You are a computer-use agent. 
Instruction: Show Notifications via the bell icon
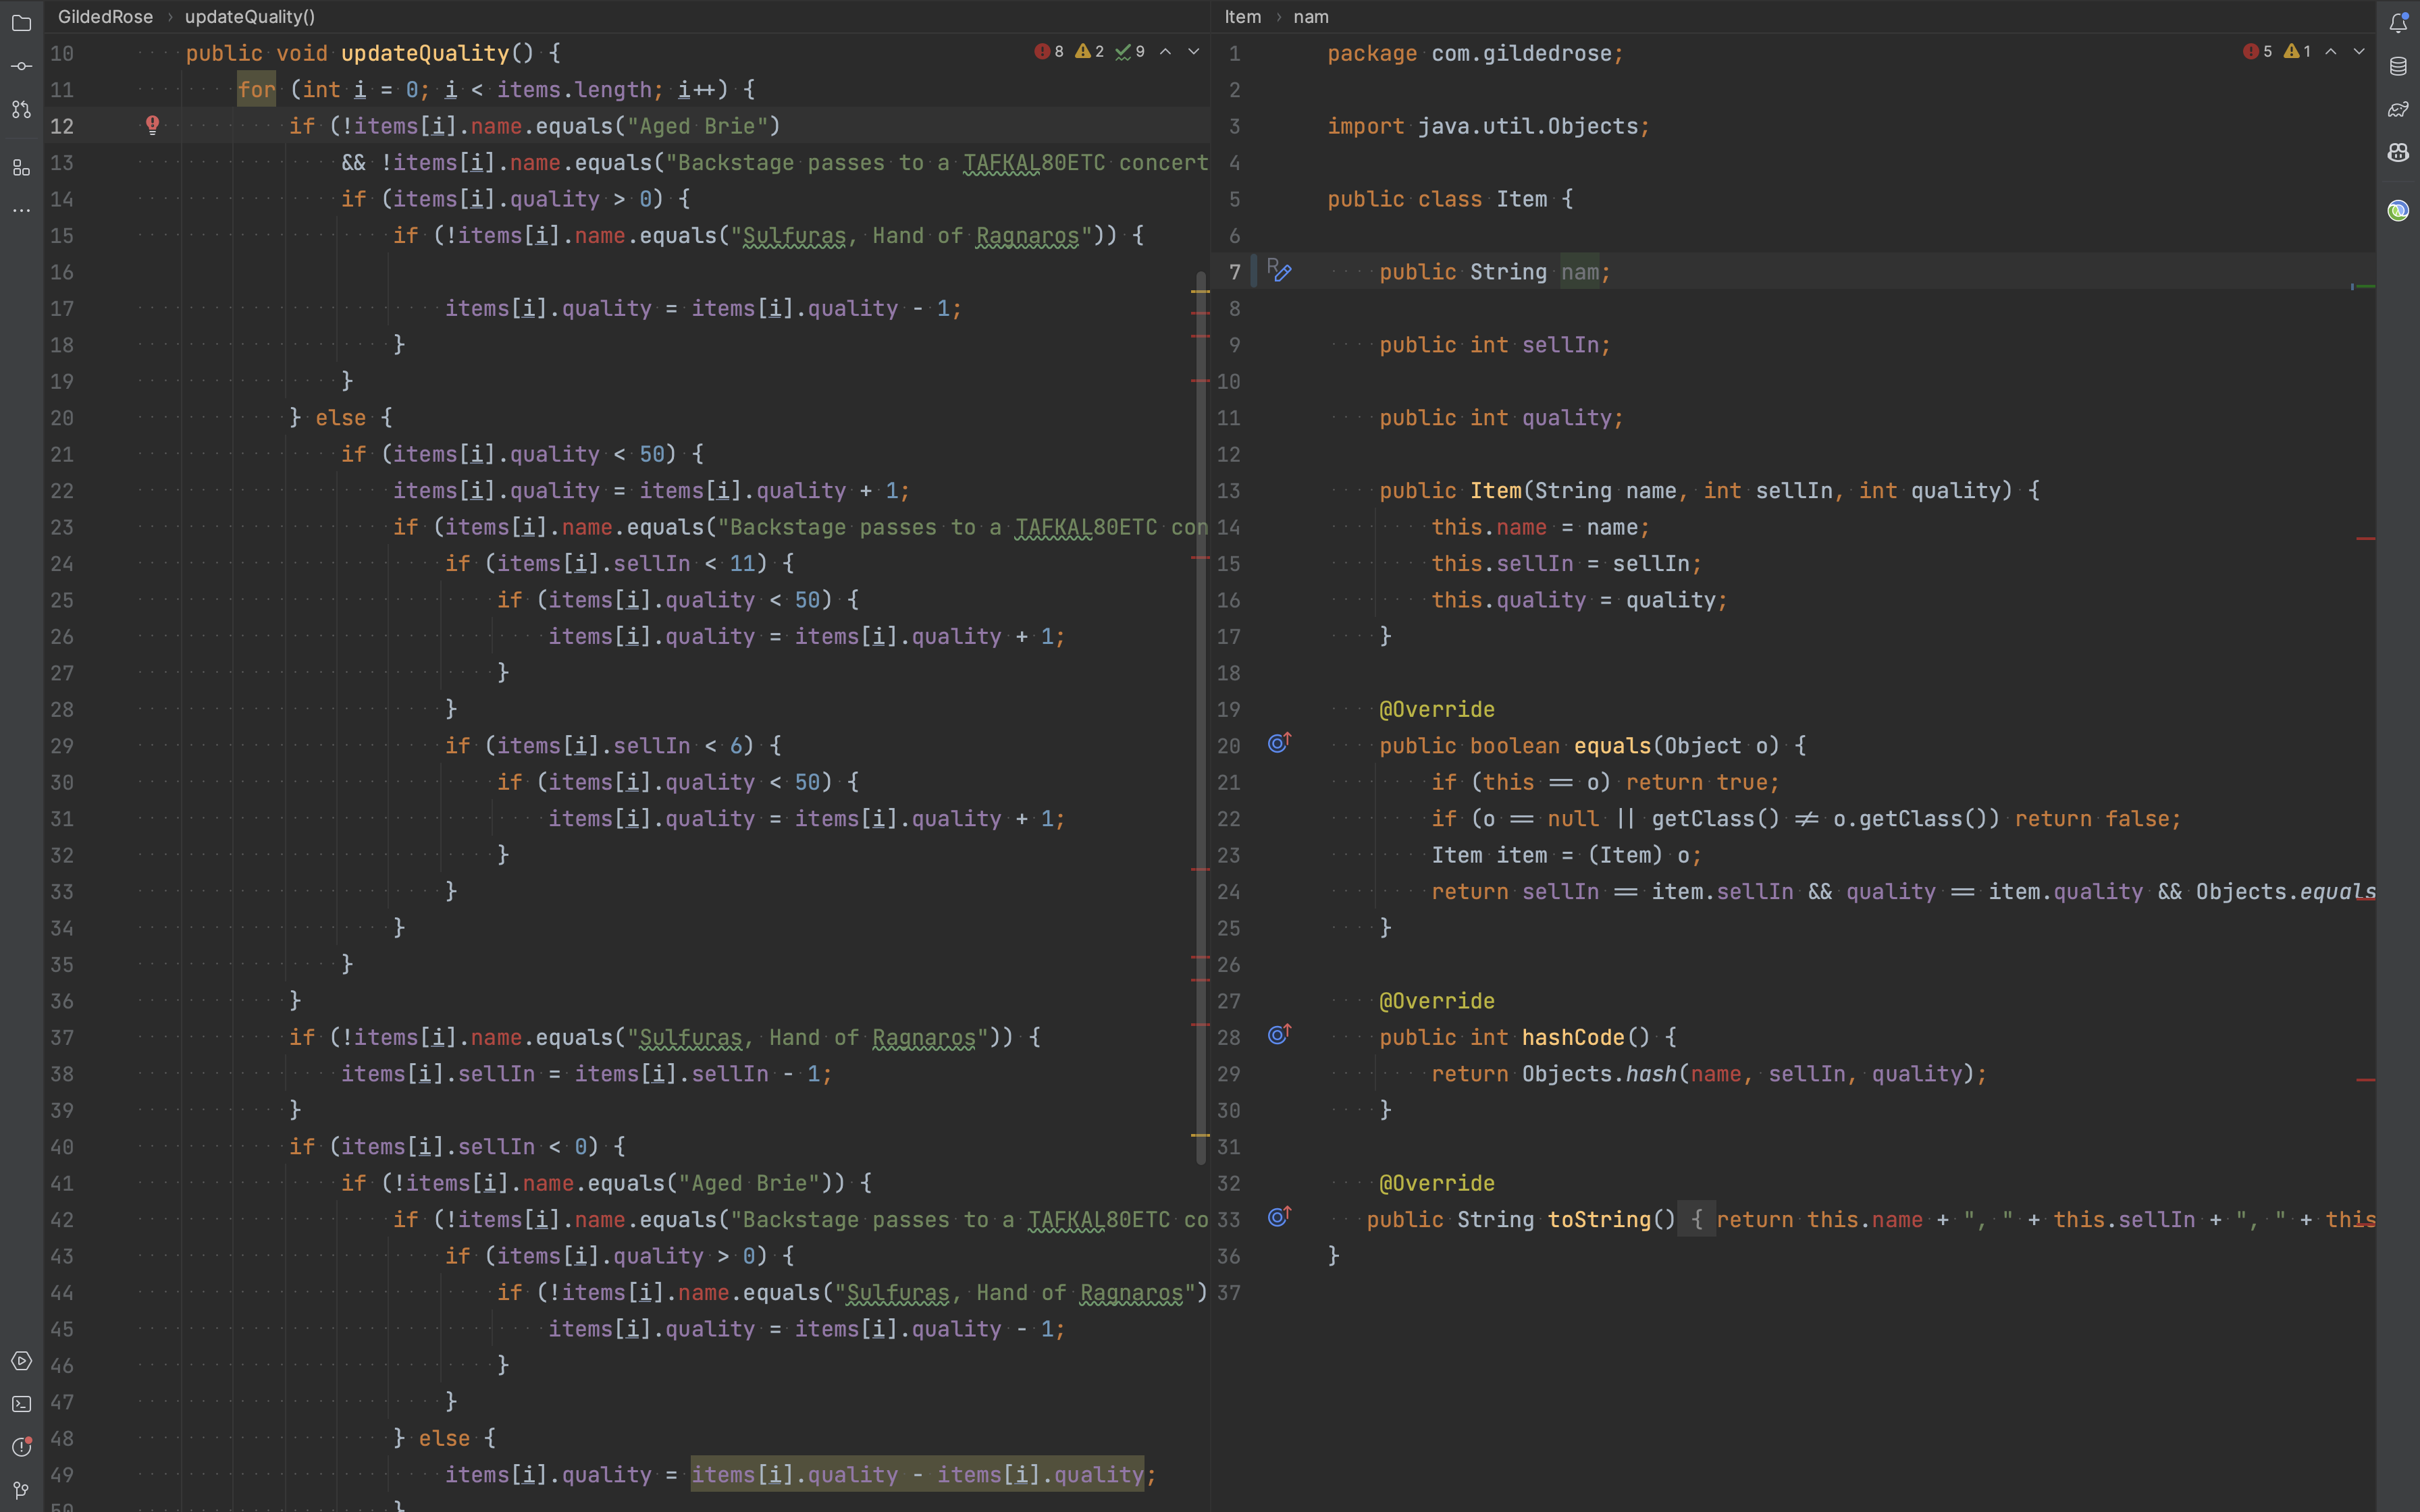pyautogui.click(x=2398, y=22)
